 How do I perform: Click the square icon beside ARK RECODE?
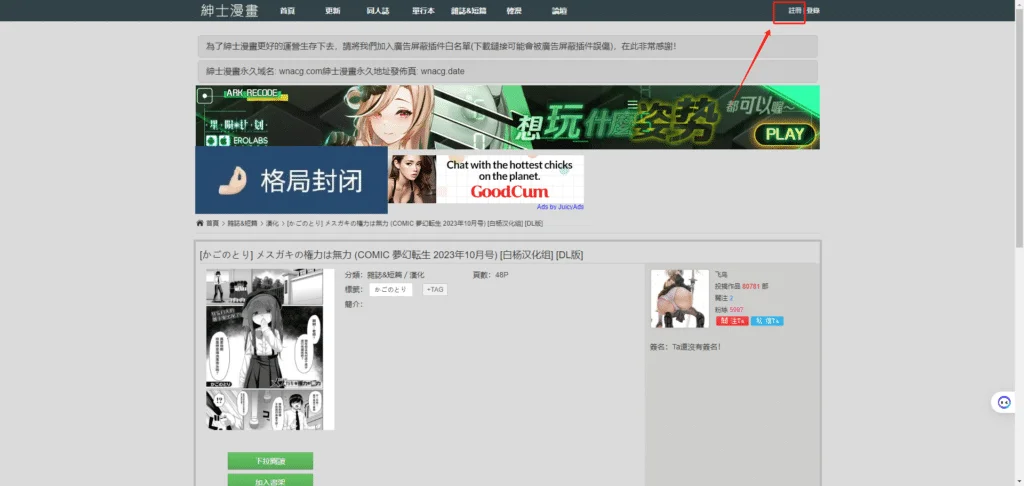[205, 96]
